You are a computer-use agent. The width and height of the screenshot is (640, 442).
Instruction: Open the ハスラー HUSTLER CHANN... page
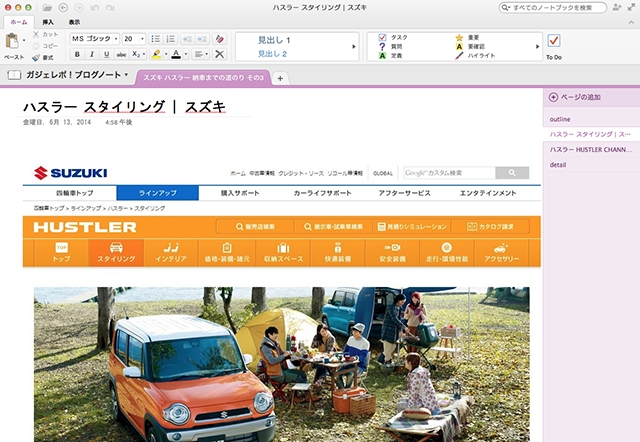click(591, 149)
